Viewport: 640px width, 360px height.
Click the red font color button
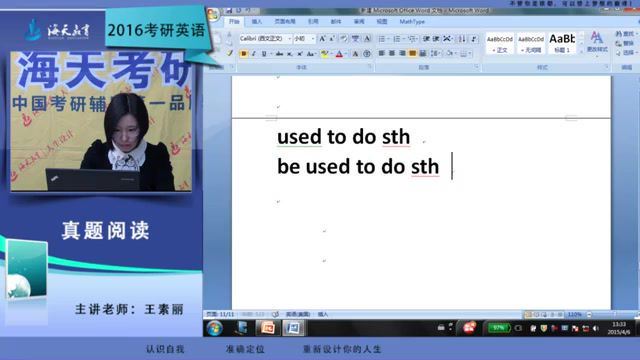pyautogui.click(x=339, y=53)
